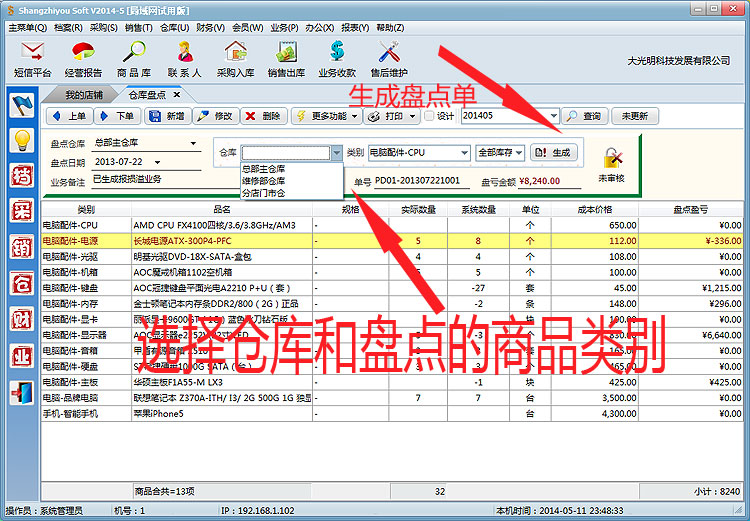Screen dimensions: 750x521
Task: Open the 主菜单(Q) menu
Action: (28, 28)
